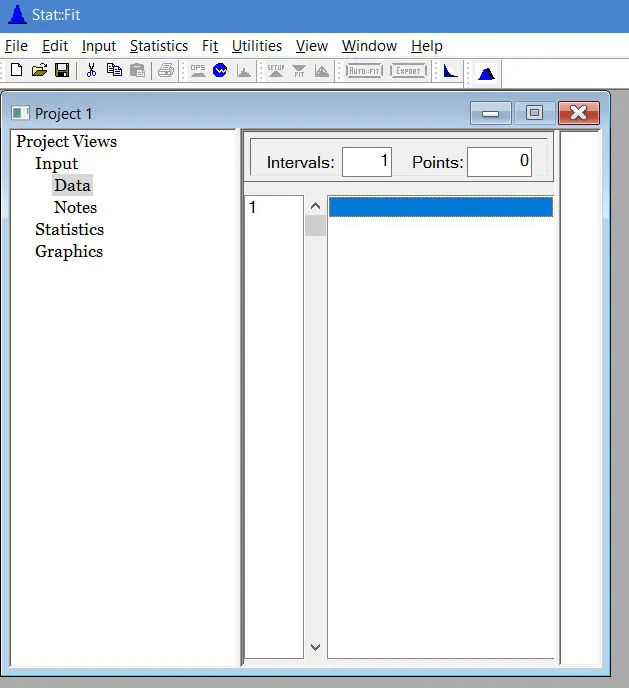Open the Edit menu
Screen dimensions: 629x688
coord(55,46)
